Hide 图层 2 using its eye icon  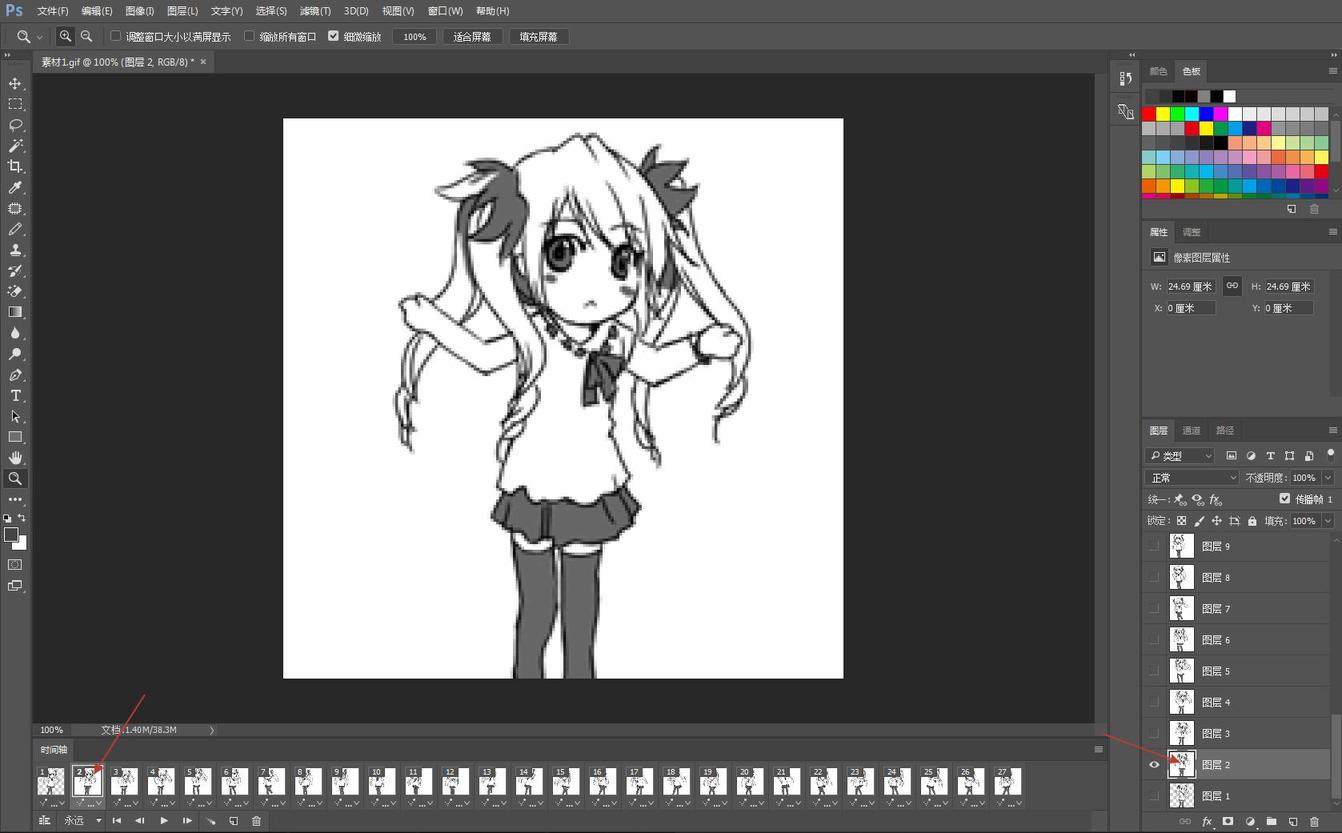pos(1154,765)
